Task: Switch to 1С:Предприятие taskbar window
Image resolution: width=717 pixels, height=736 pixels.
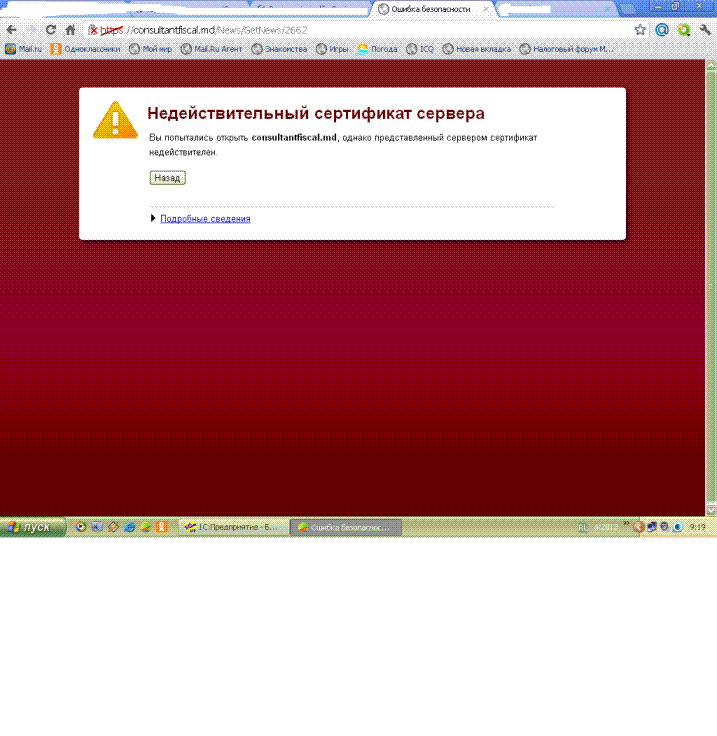Action: [233, 527]
